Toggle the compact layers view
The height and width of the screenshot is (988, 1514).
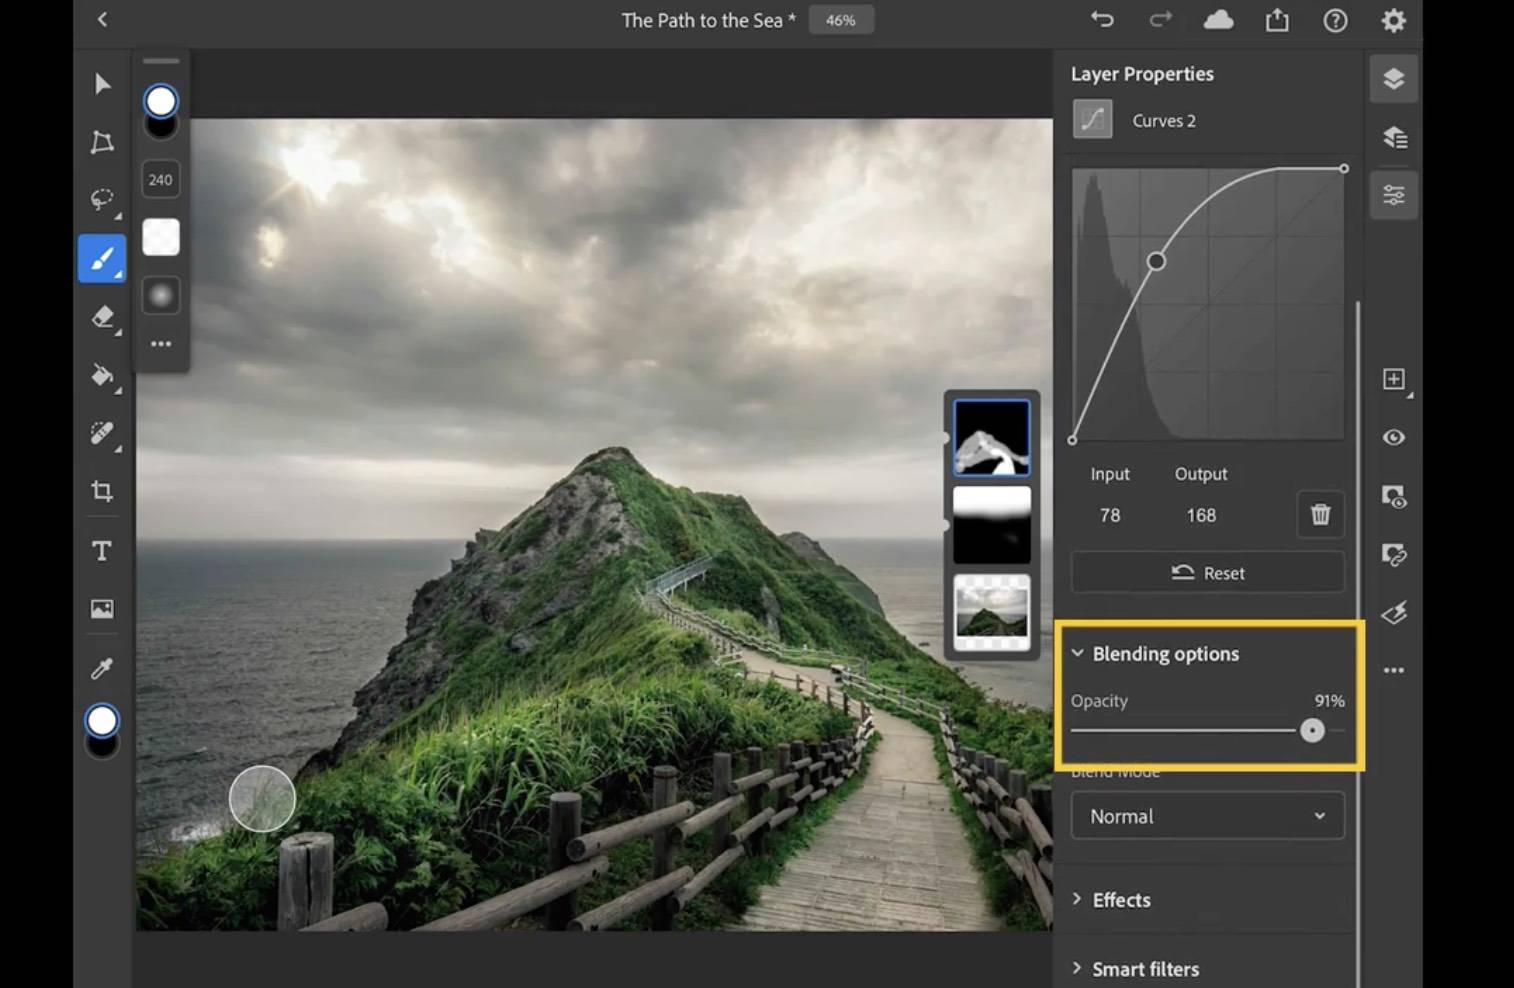(x=1393, y=79)
